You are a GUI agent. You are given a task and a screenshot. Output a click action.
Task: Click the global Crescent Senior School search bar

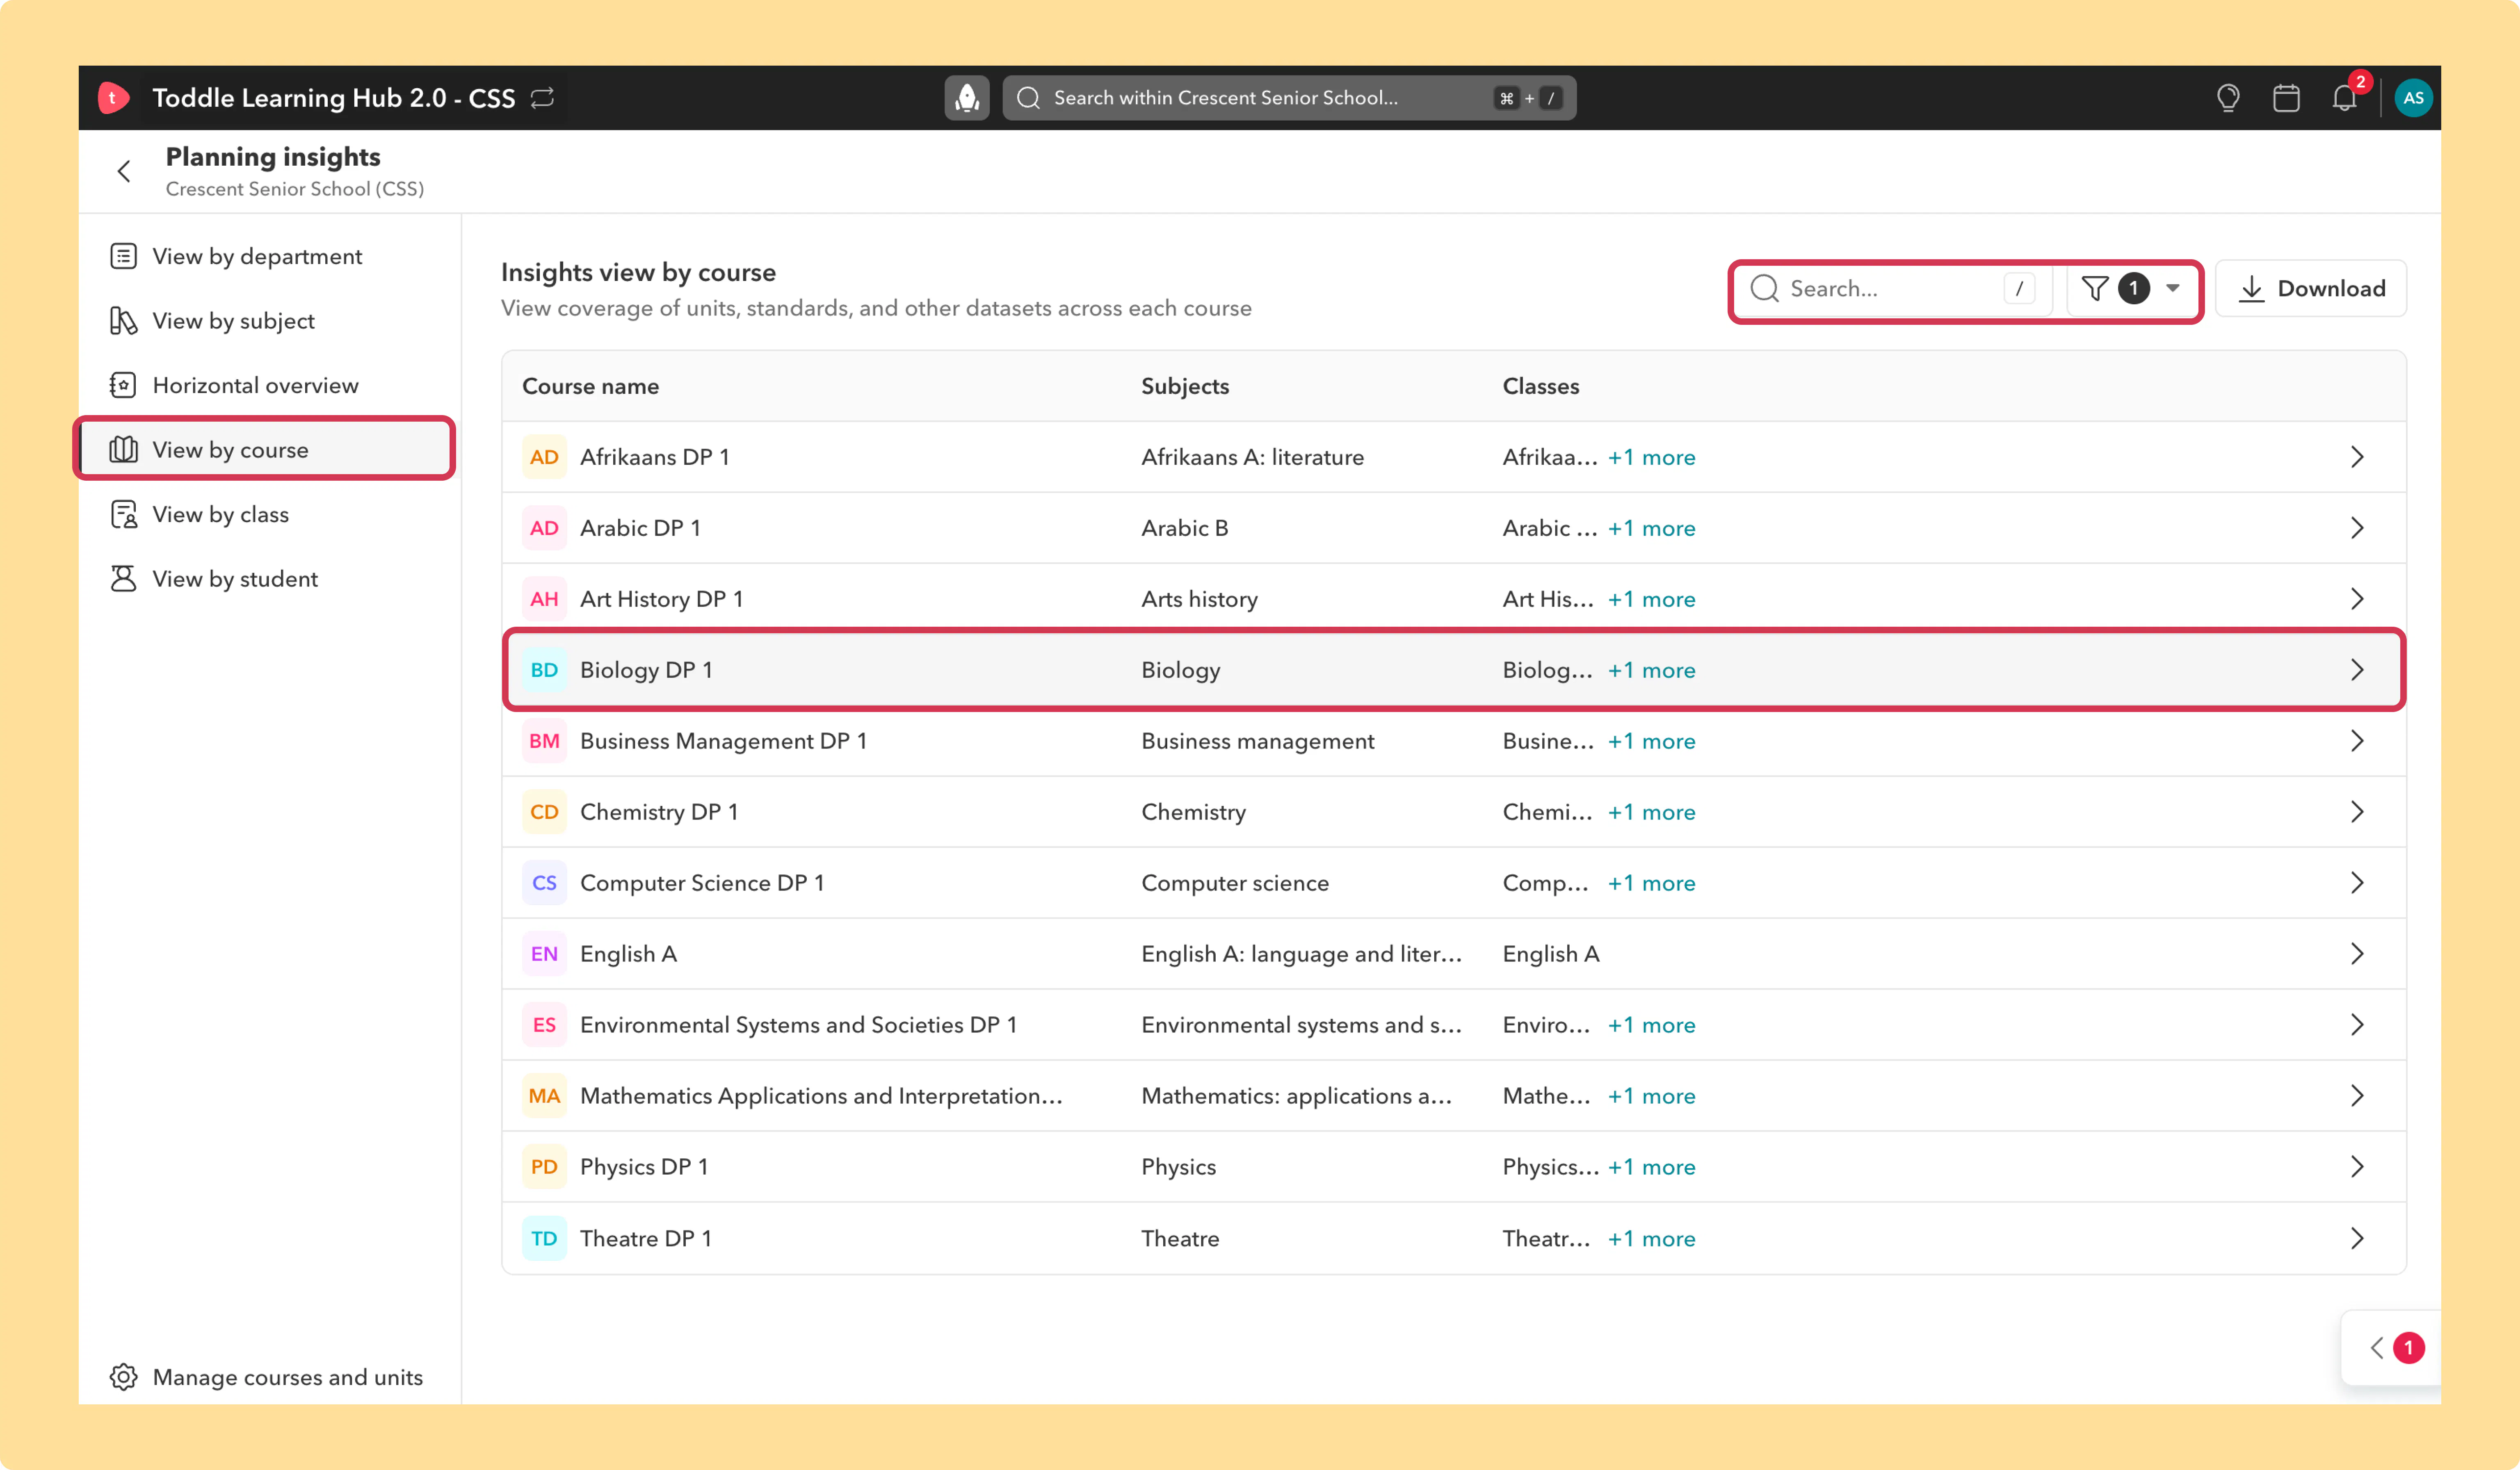[1289, 98]
